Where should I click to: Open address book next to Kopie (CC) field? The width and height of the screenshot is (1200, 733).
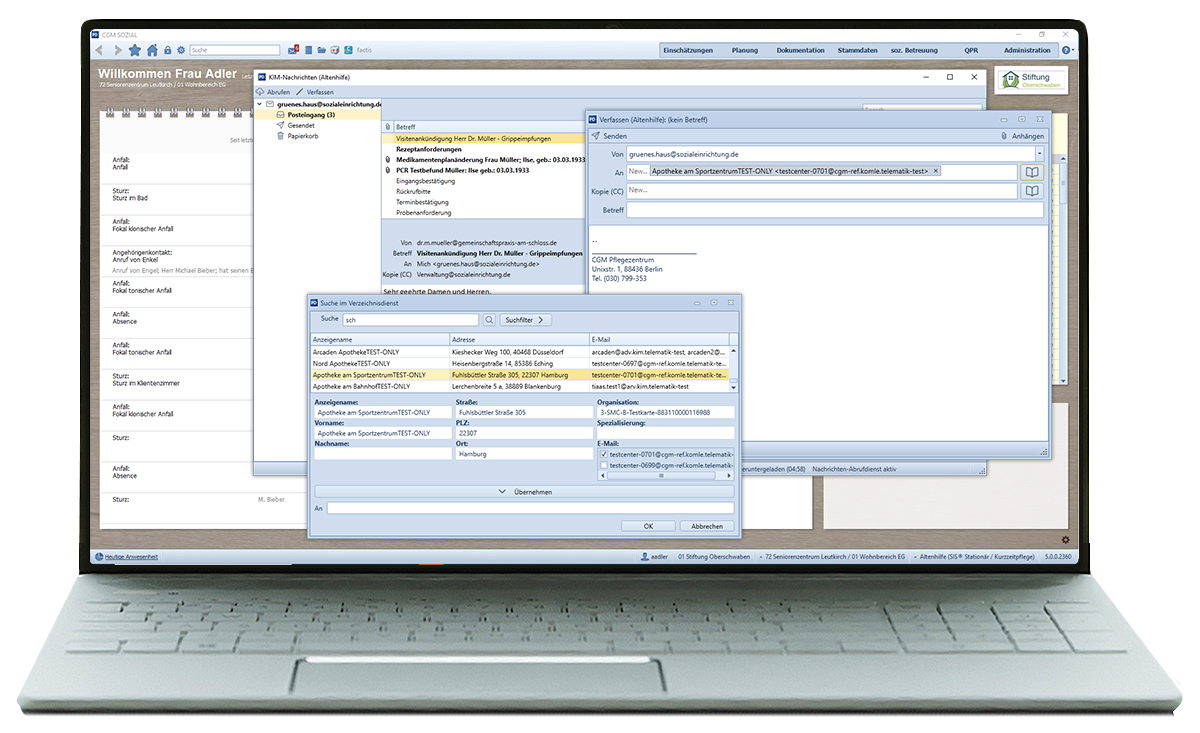point(1032,191)
